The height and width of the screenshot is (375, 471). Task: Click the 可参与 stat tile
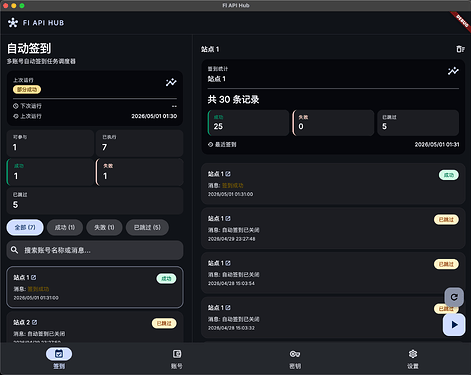click(x=50, y=143)
